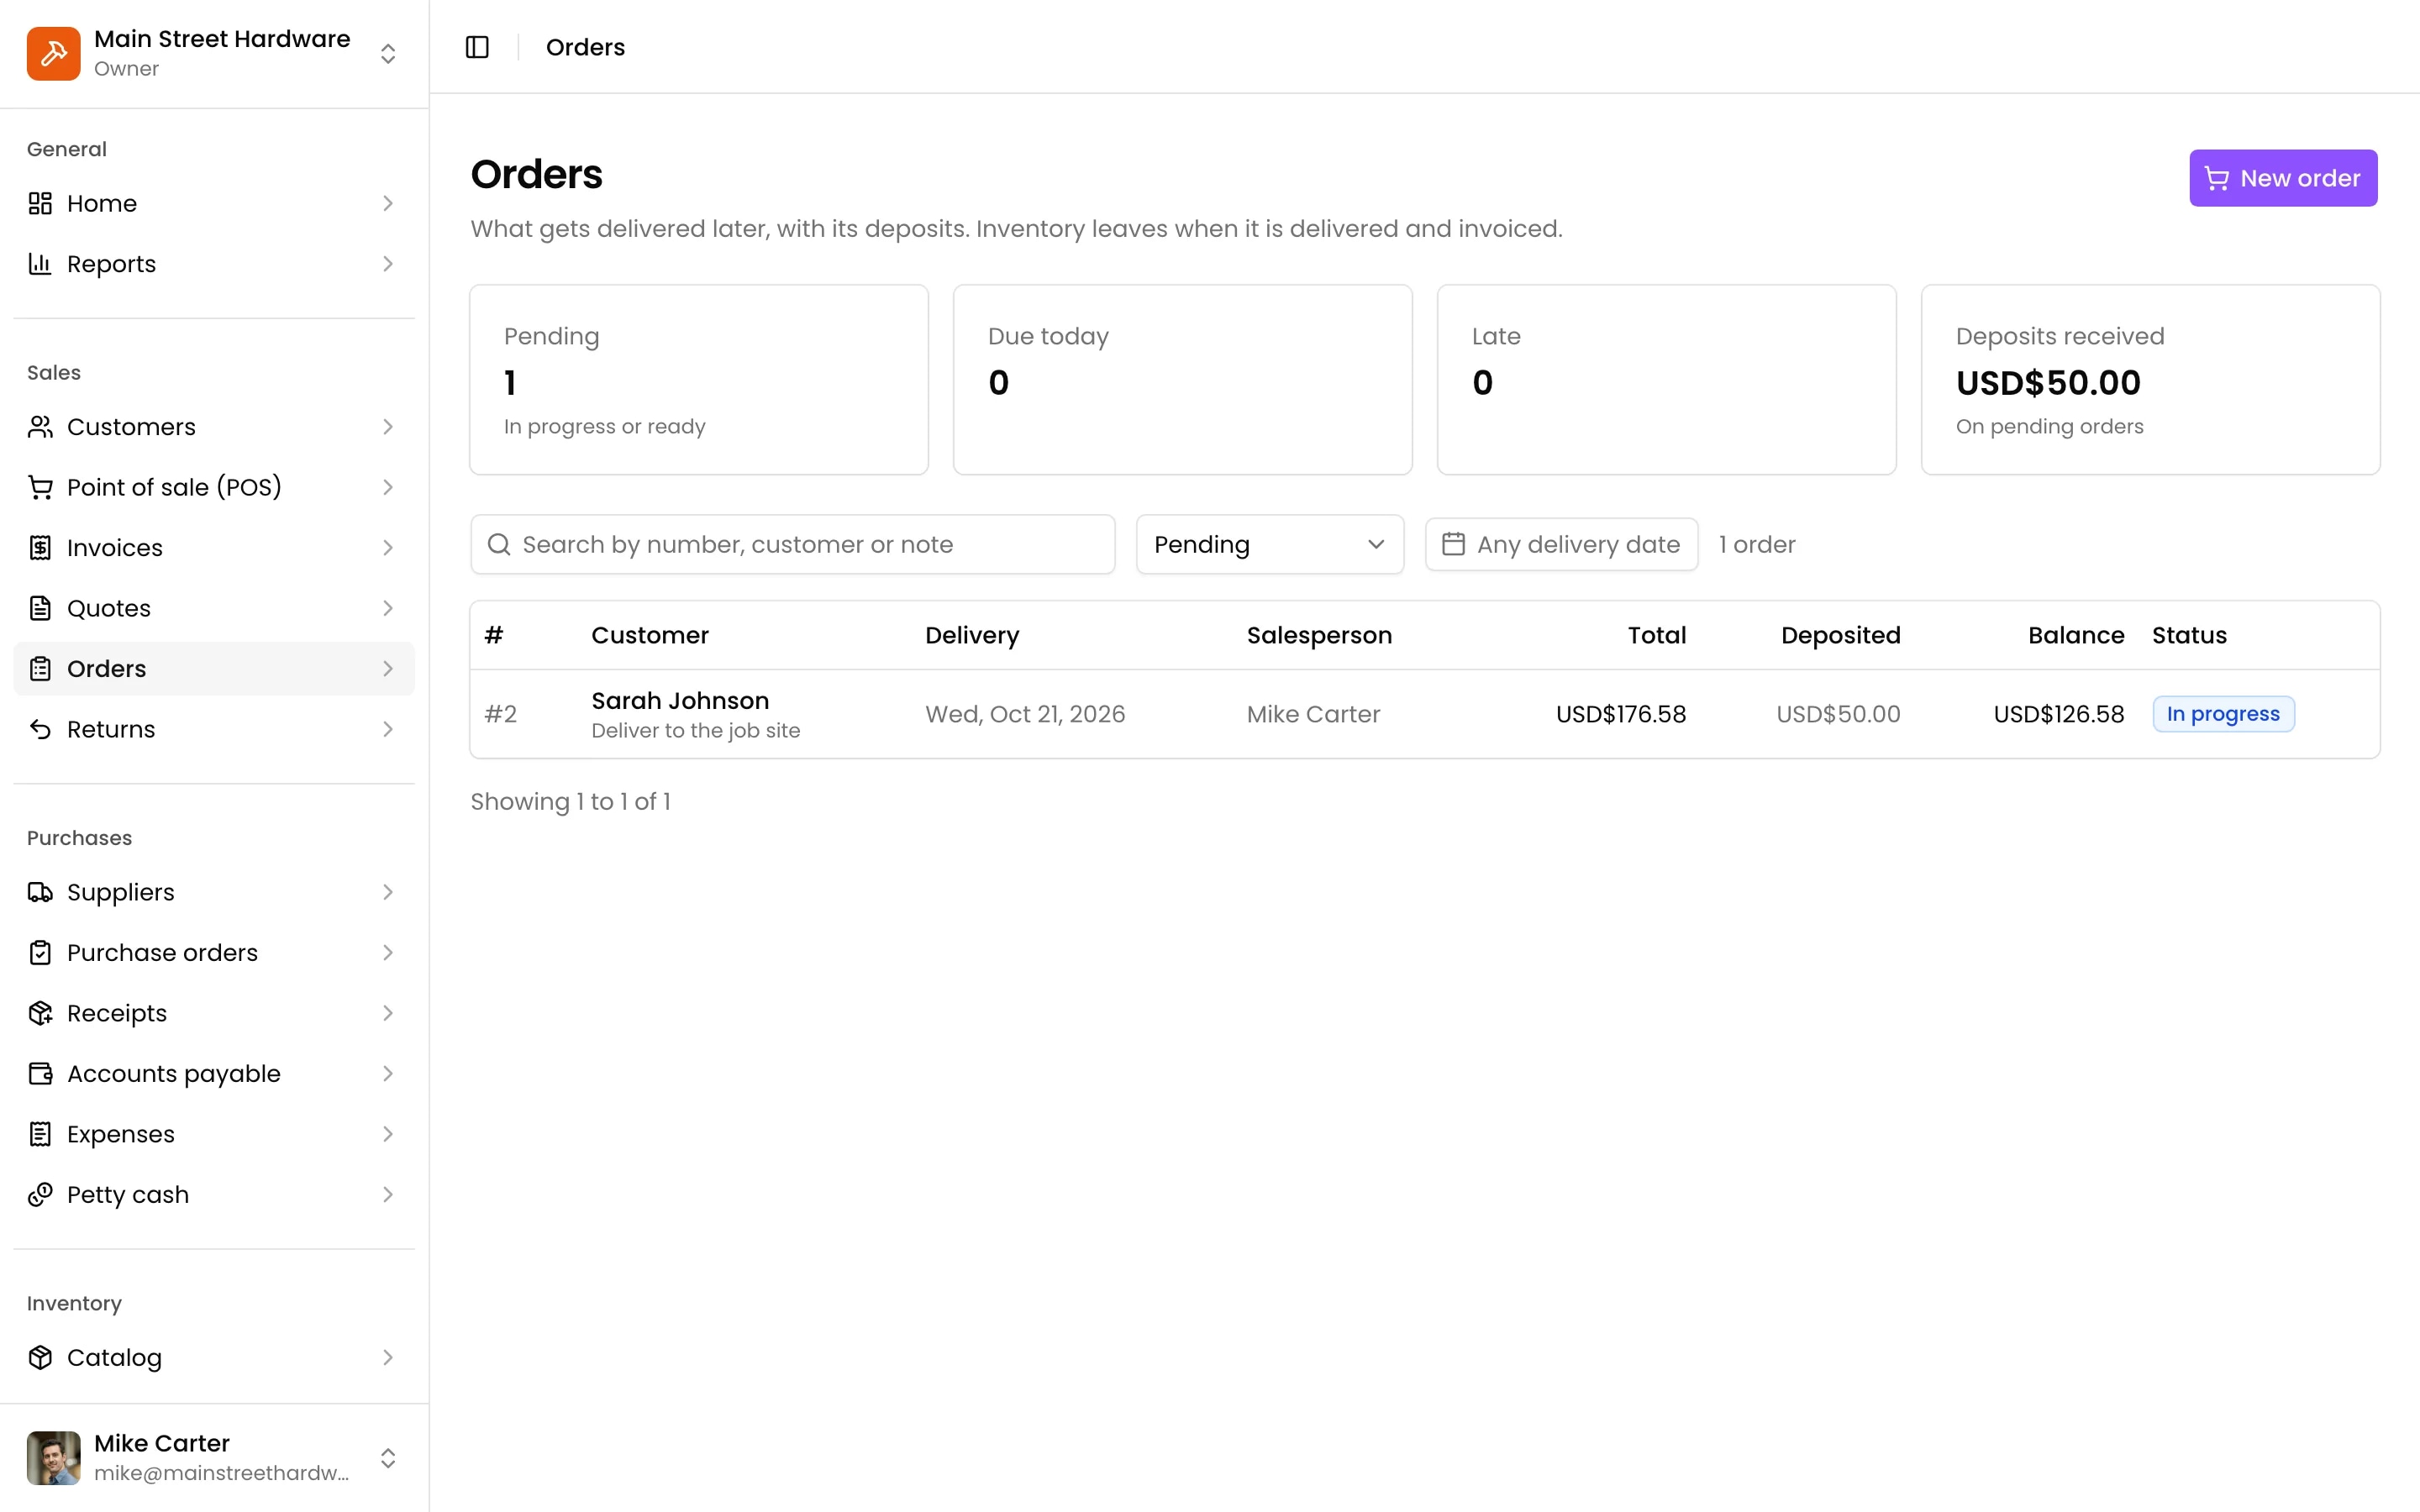Click the In progress status badge
2420x1512 pixels.
click(2223, 714)
